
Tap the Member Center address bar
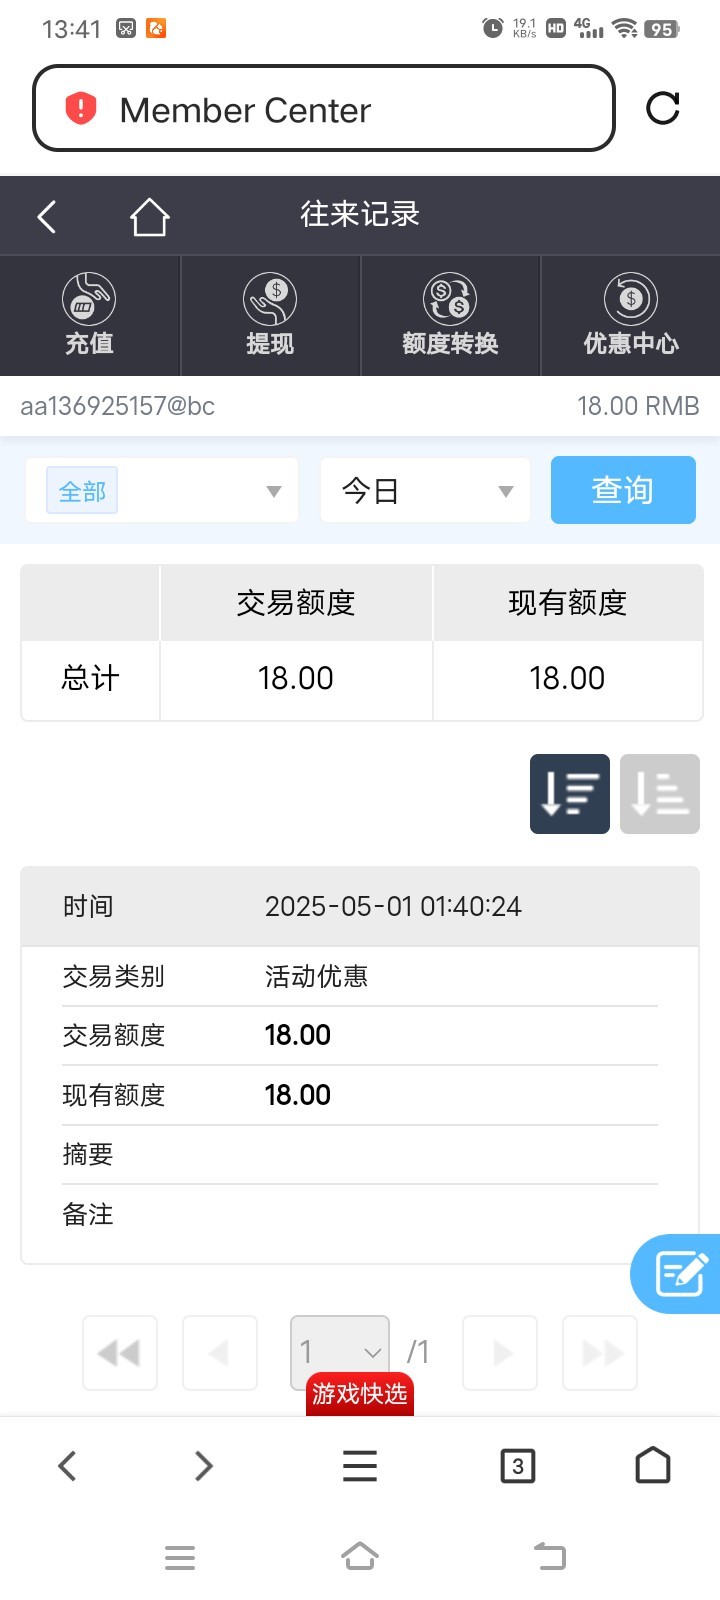pyautogui.click(x=324, y=109)
